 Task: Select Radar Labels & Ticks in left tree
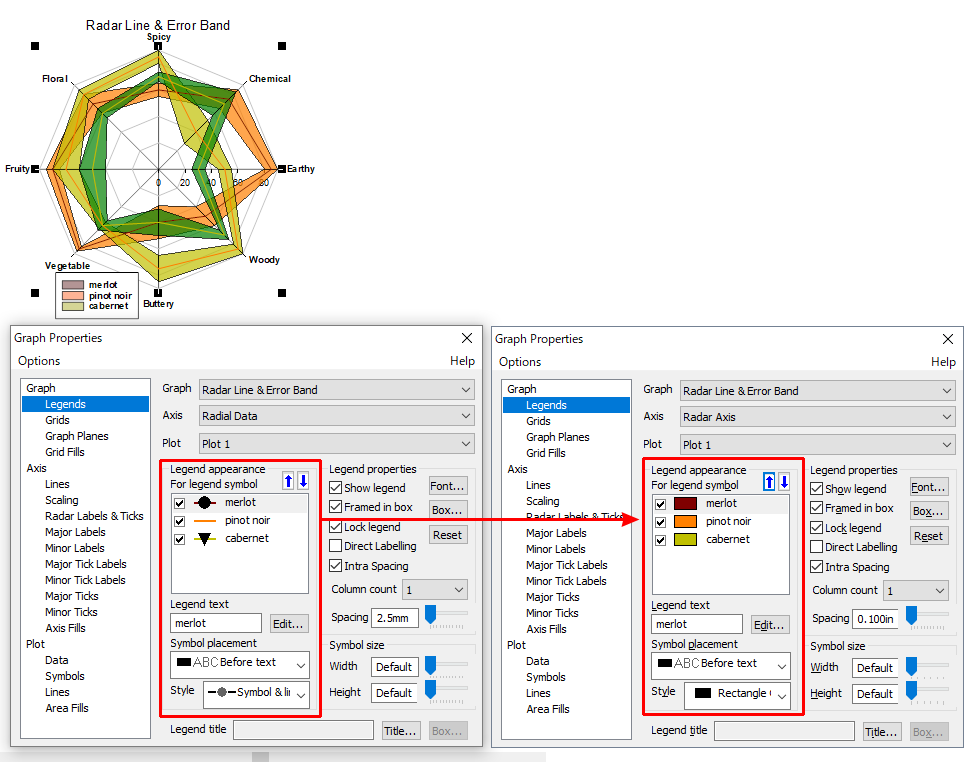point(94,516)
